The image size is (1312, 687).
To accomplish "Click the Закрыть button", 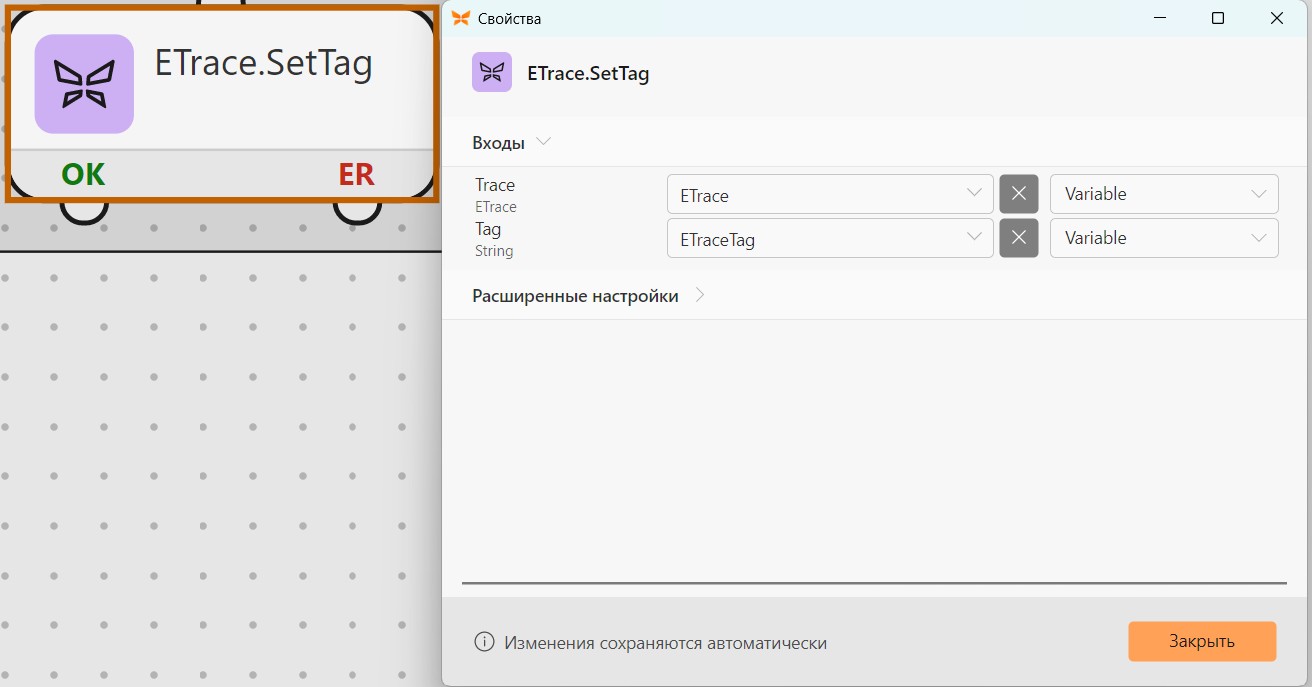I will tap(1202, 641).
